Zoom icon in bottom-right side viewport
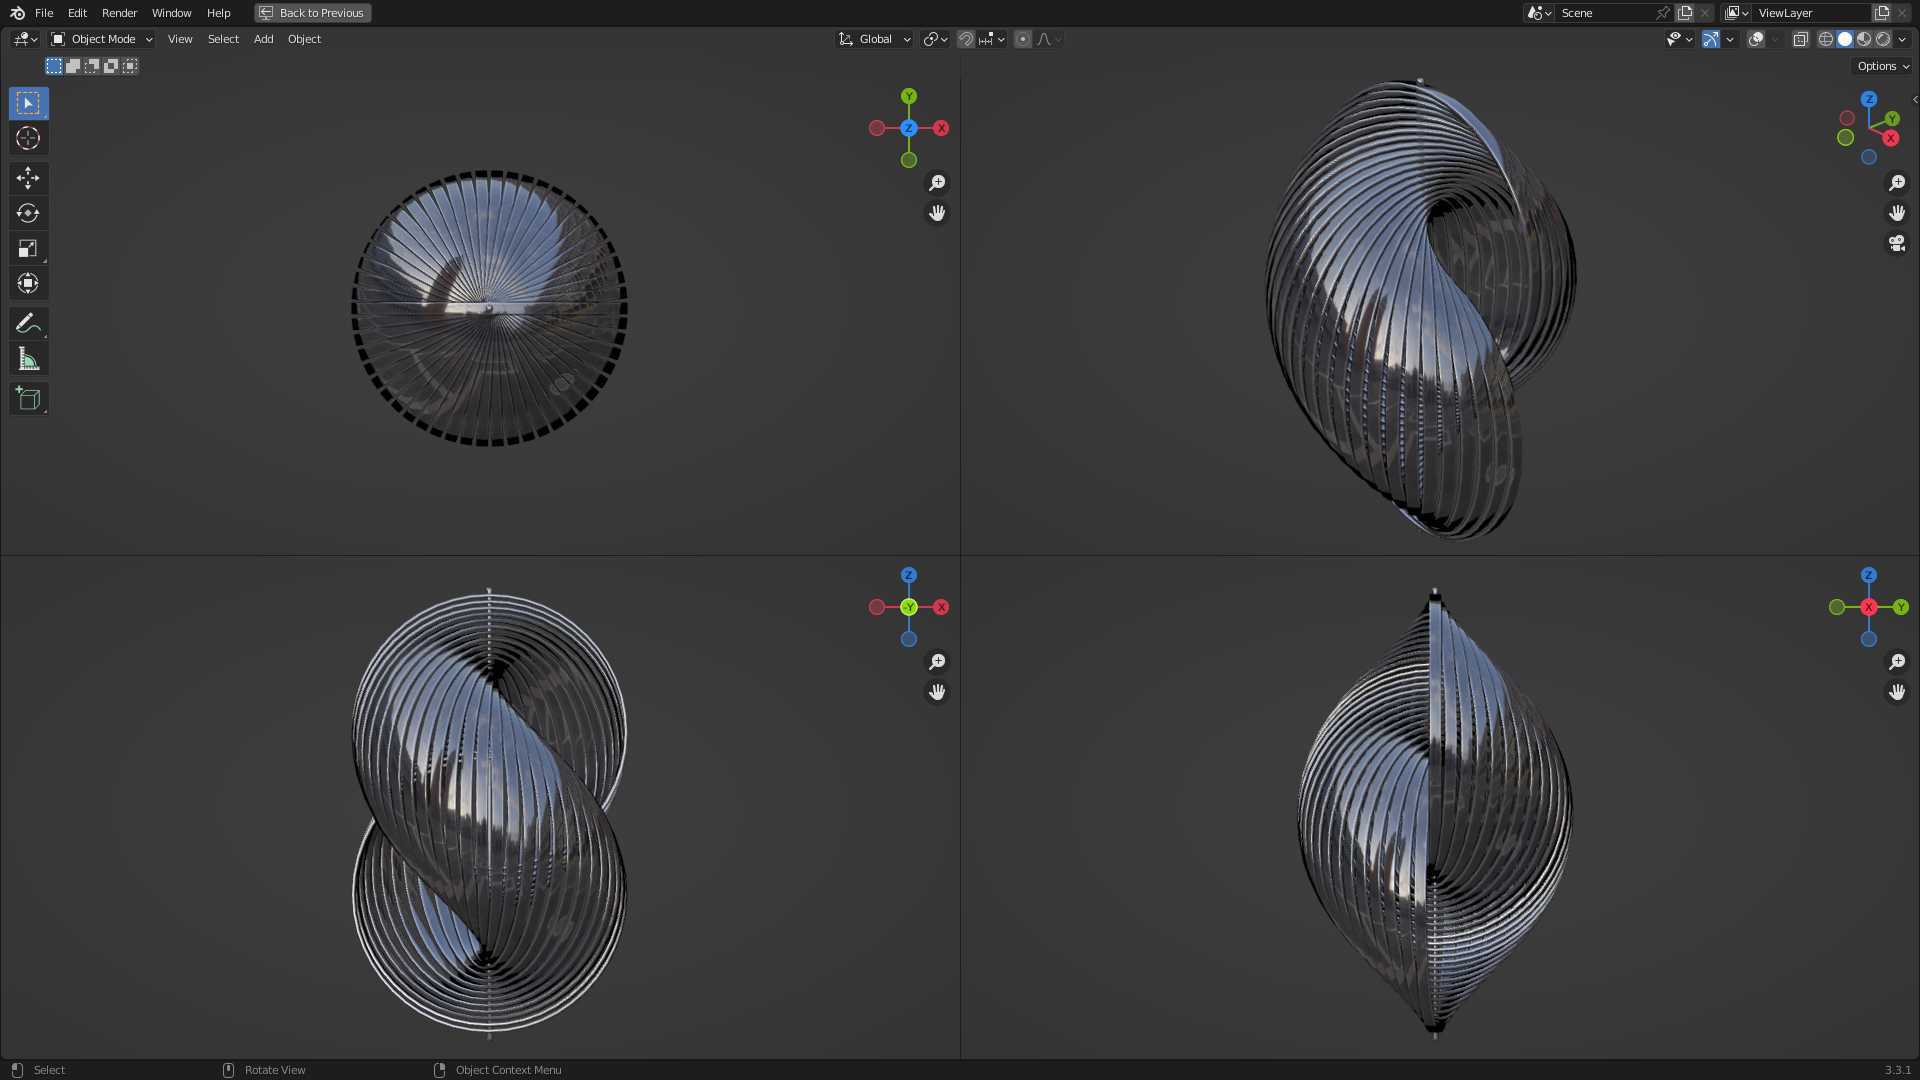 (x=1897, y=662)
